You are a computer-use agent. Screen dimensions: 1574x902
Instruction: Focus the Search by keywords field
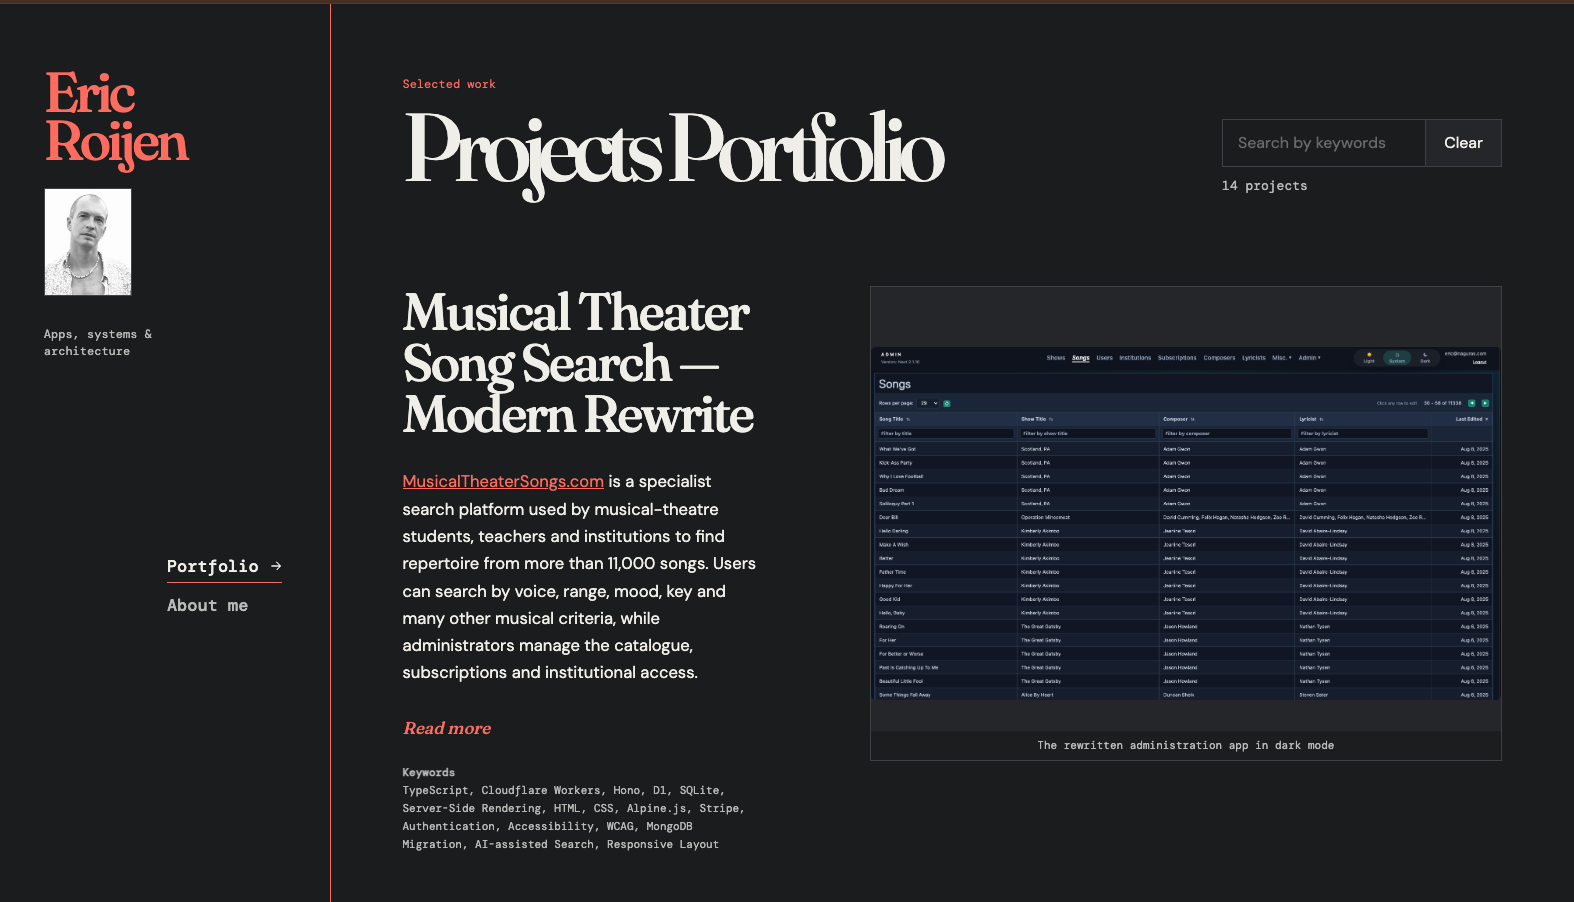click(1323, 143)
